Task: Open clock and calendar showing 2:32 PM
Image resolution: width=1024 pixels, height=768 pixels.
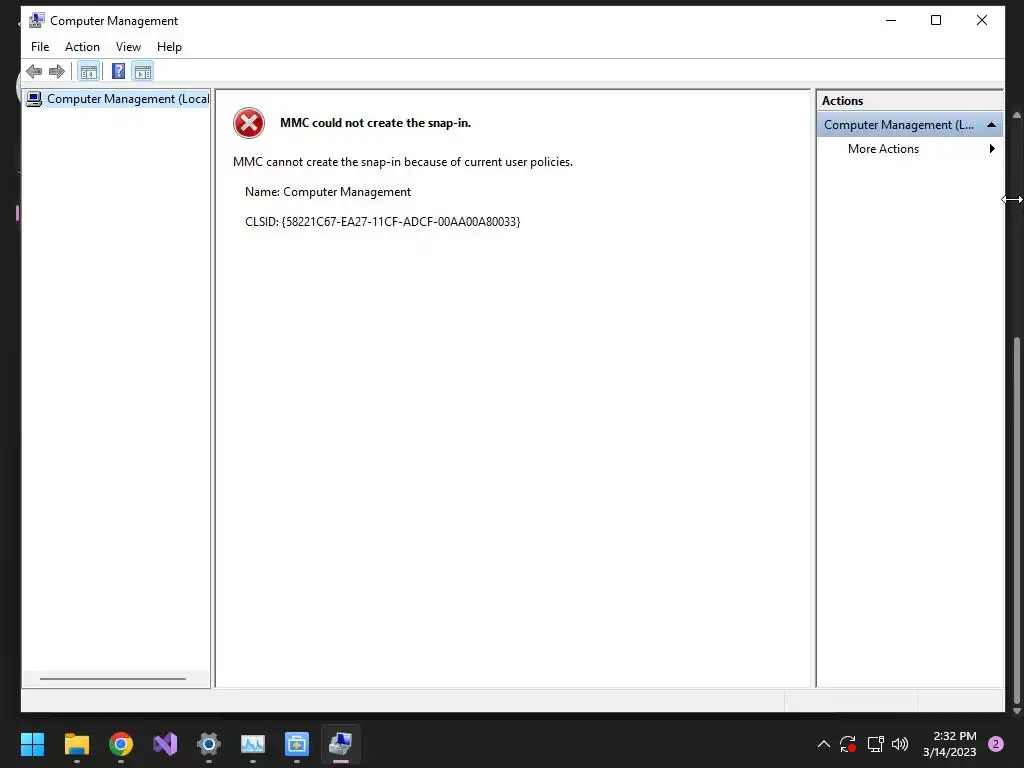Action: coord(950,744)
